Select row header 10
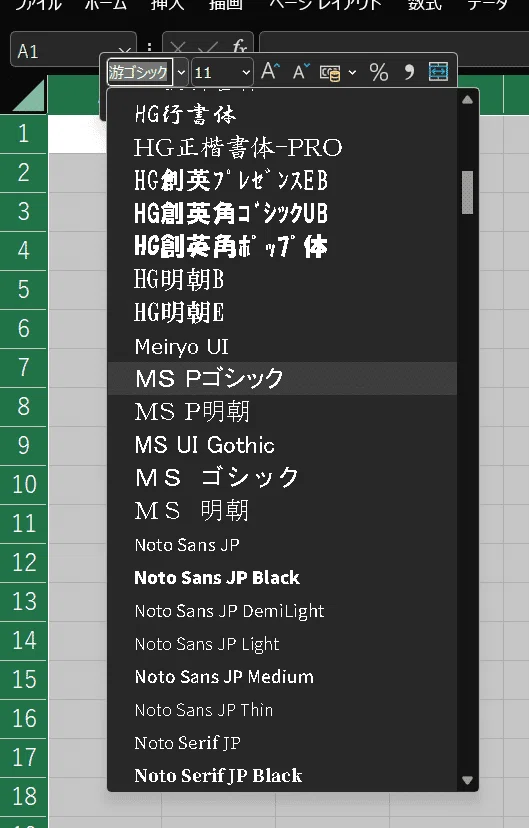The height and width of the screenshot is (828, 529). 24,484
